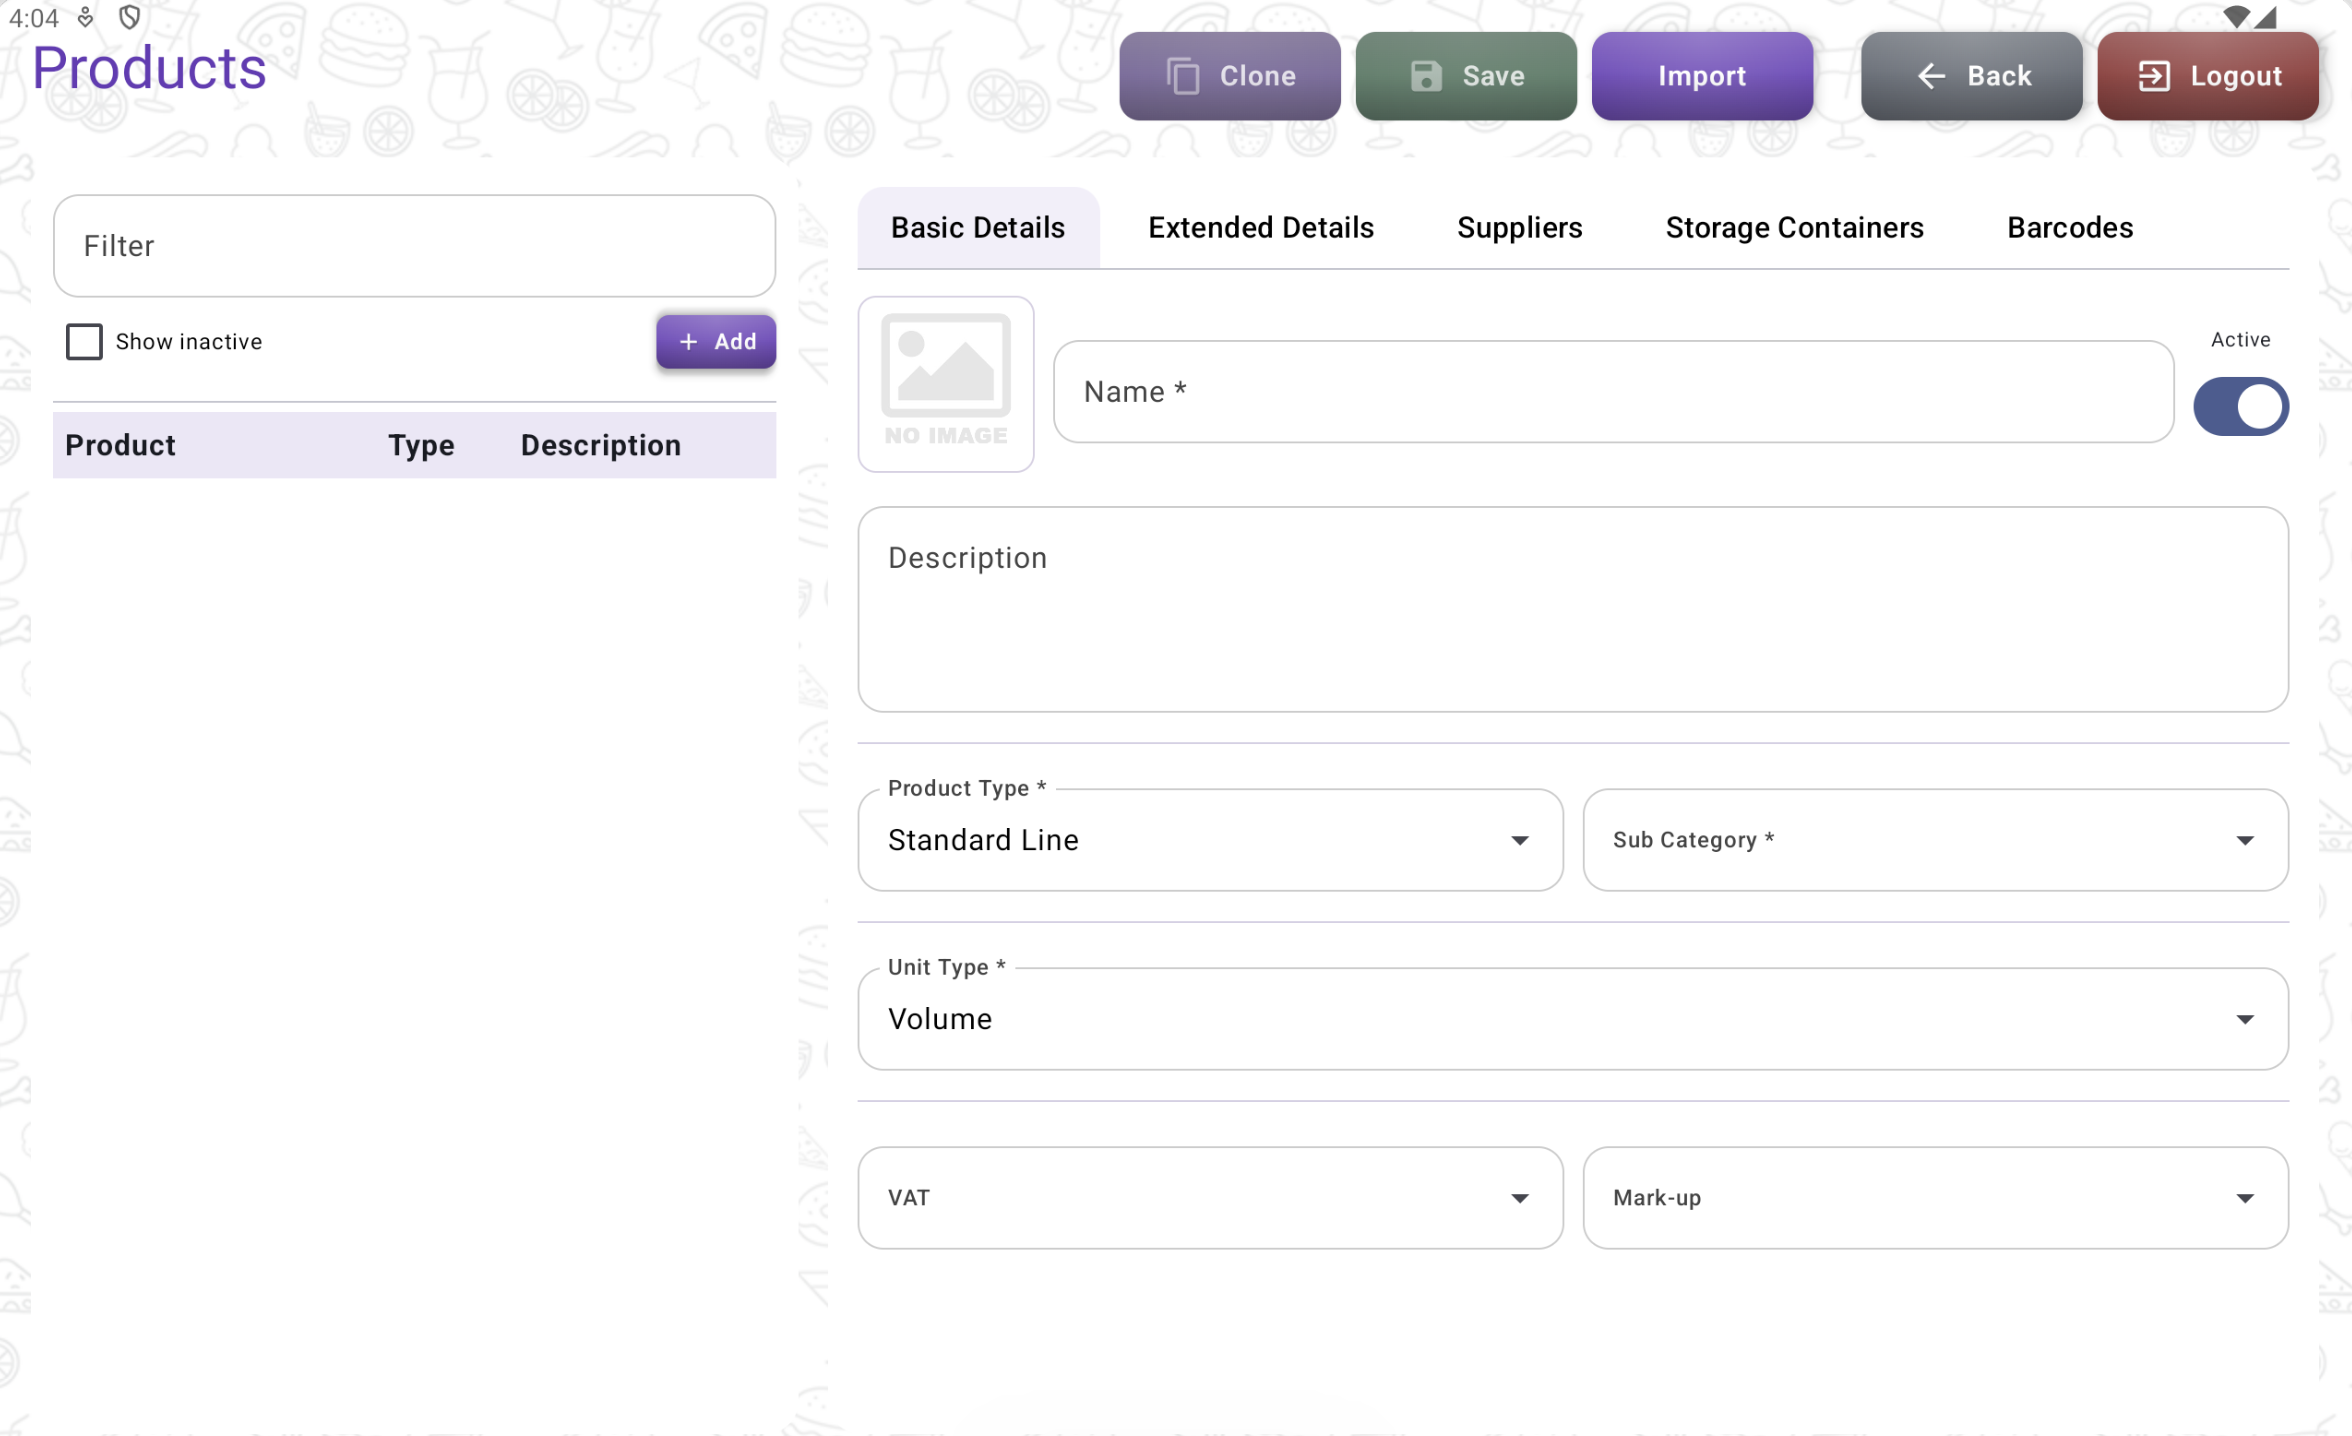The image size is (2352, 1436).
Task: Tap the shield icon in status bar
Action: point(129,17)
